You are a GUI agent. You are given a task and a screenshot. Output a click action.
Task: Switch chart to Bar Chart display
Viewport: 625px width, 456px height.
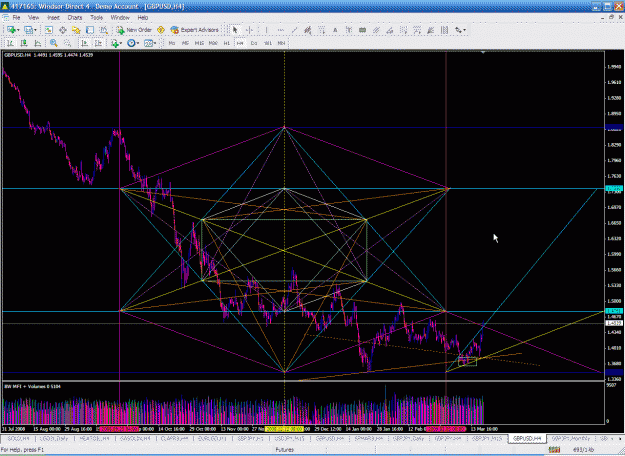10,43
